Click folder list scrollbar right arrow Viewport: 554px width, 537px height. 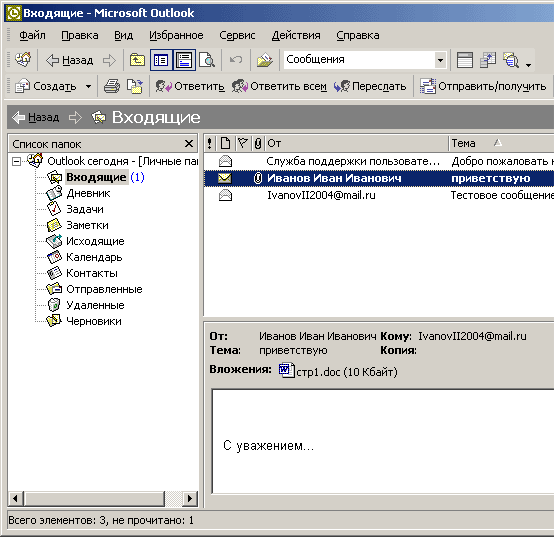click(190, 498)
